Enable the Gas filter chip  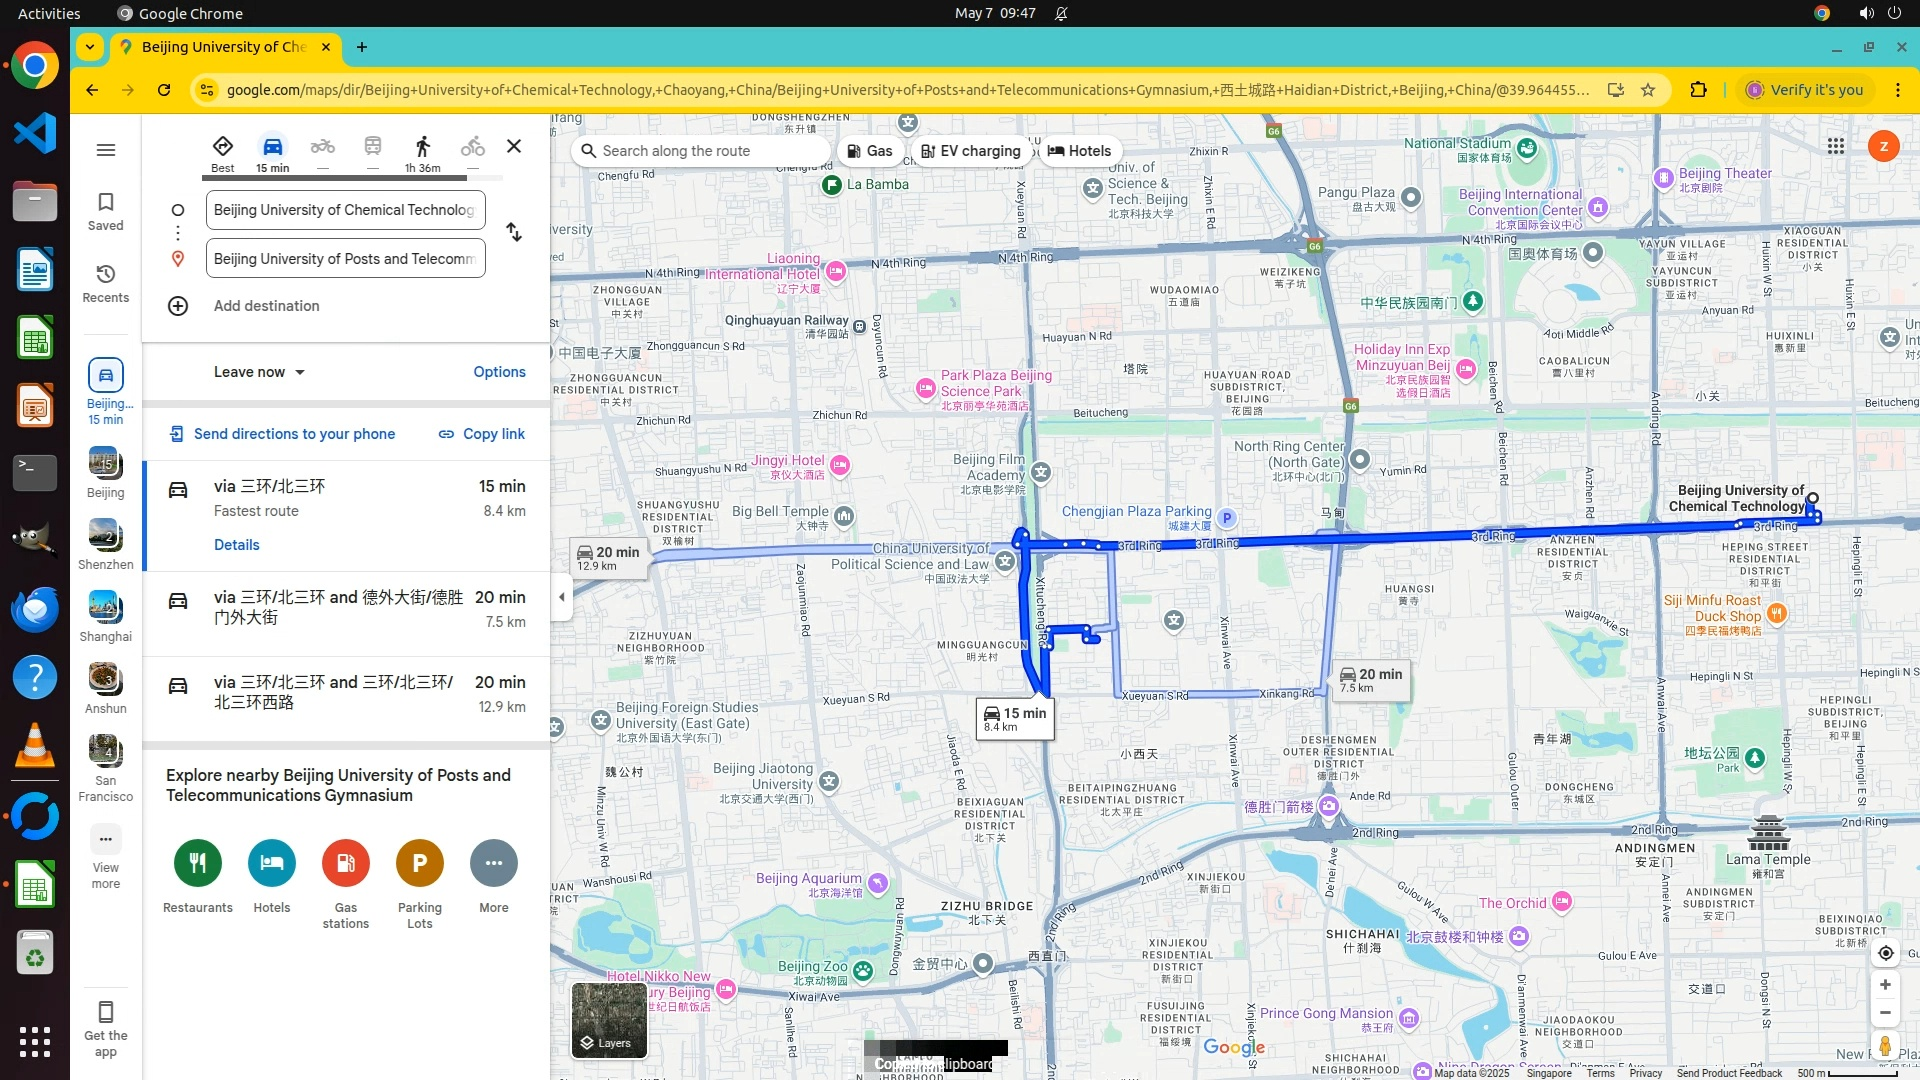click(x=869, y=151)
